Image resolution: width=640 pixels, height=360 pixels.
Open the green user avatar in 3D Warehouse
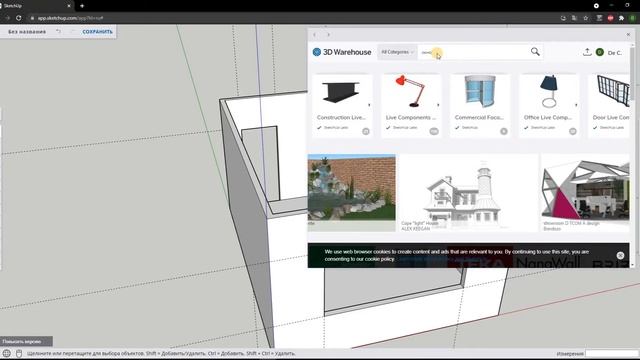point(600,52)
